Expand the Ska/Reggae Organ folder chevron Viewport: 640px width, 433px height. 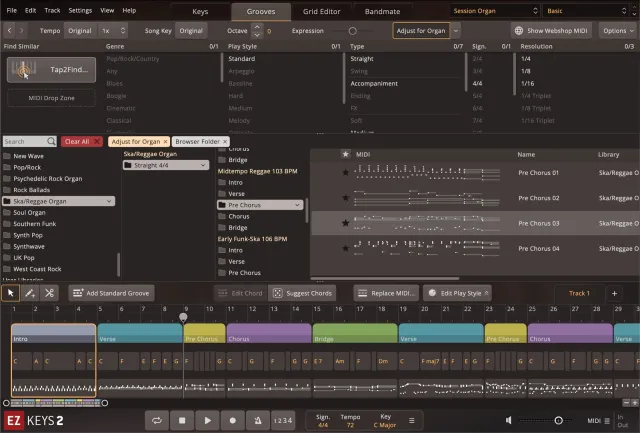pyautogui.click(x=109, y=201)
